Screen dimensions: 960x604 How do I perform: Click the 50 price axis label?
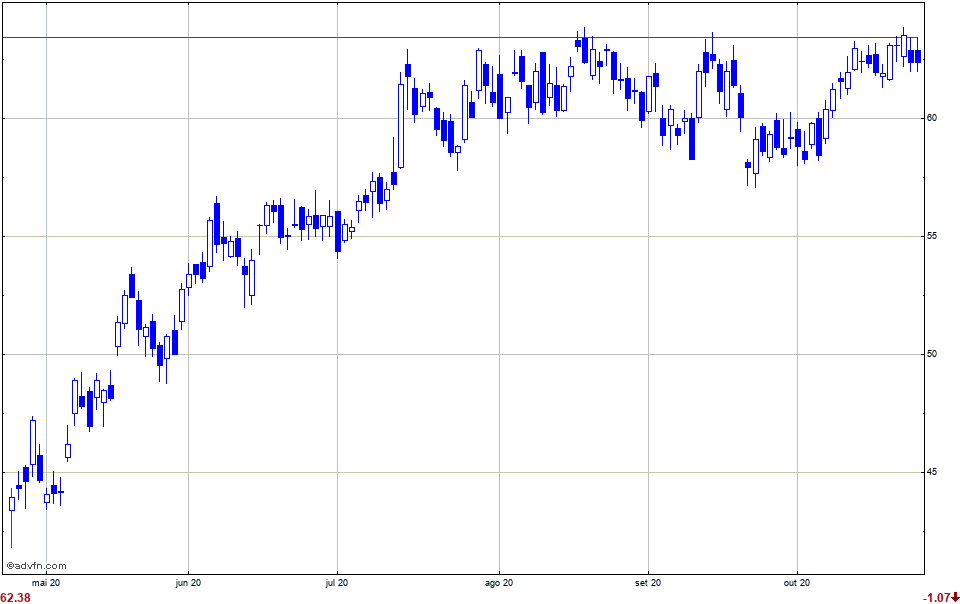pos(932,354)
